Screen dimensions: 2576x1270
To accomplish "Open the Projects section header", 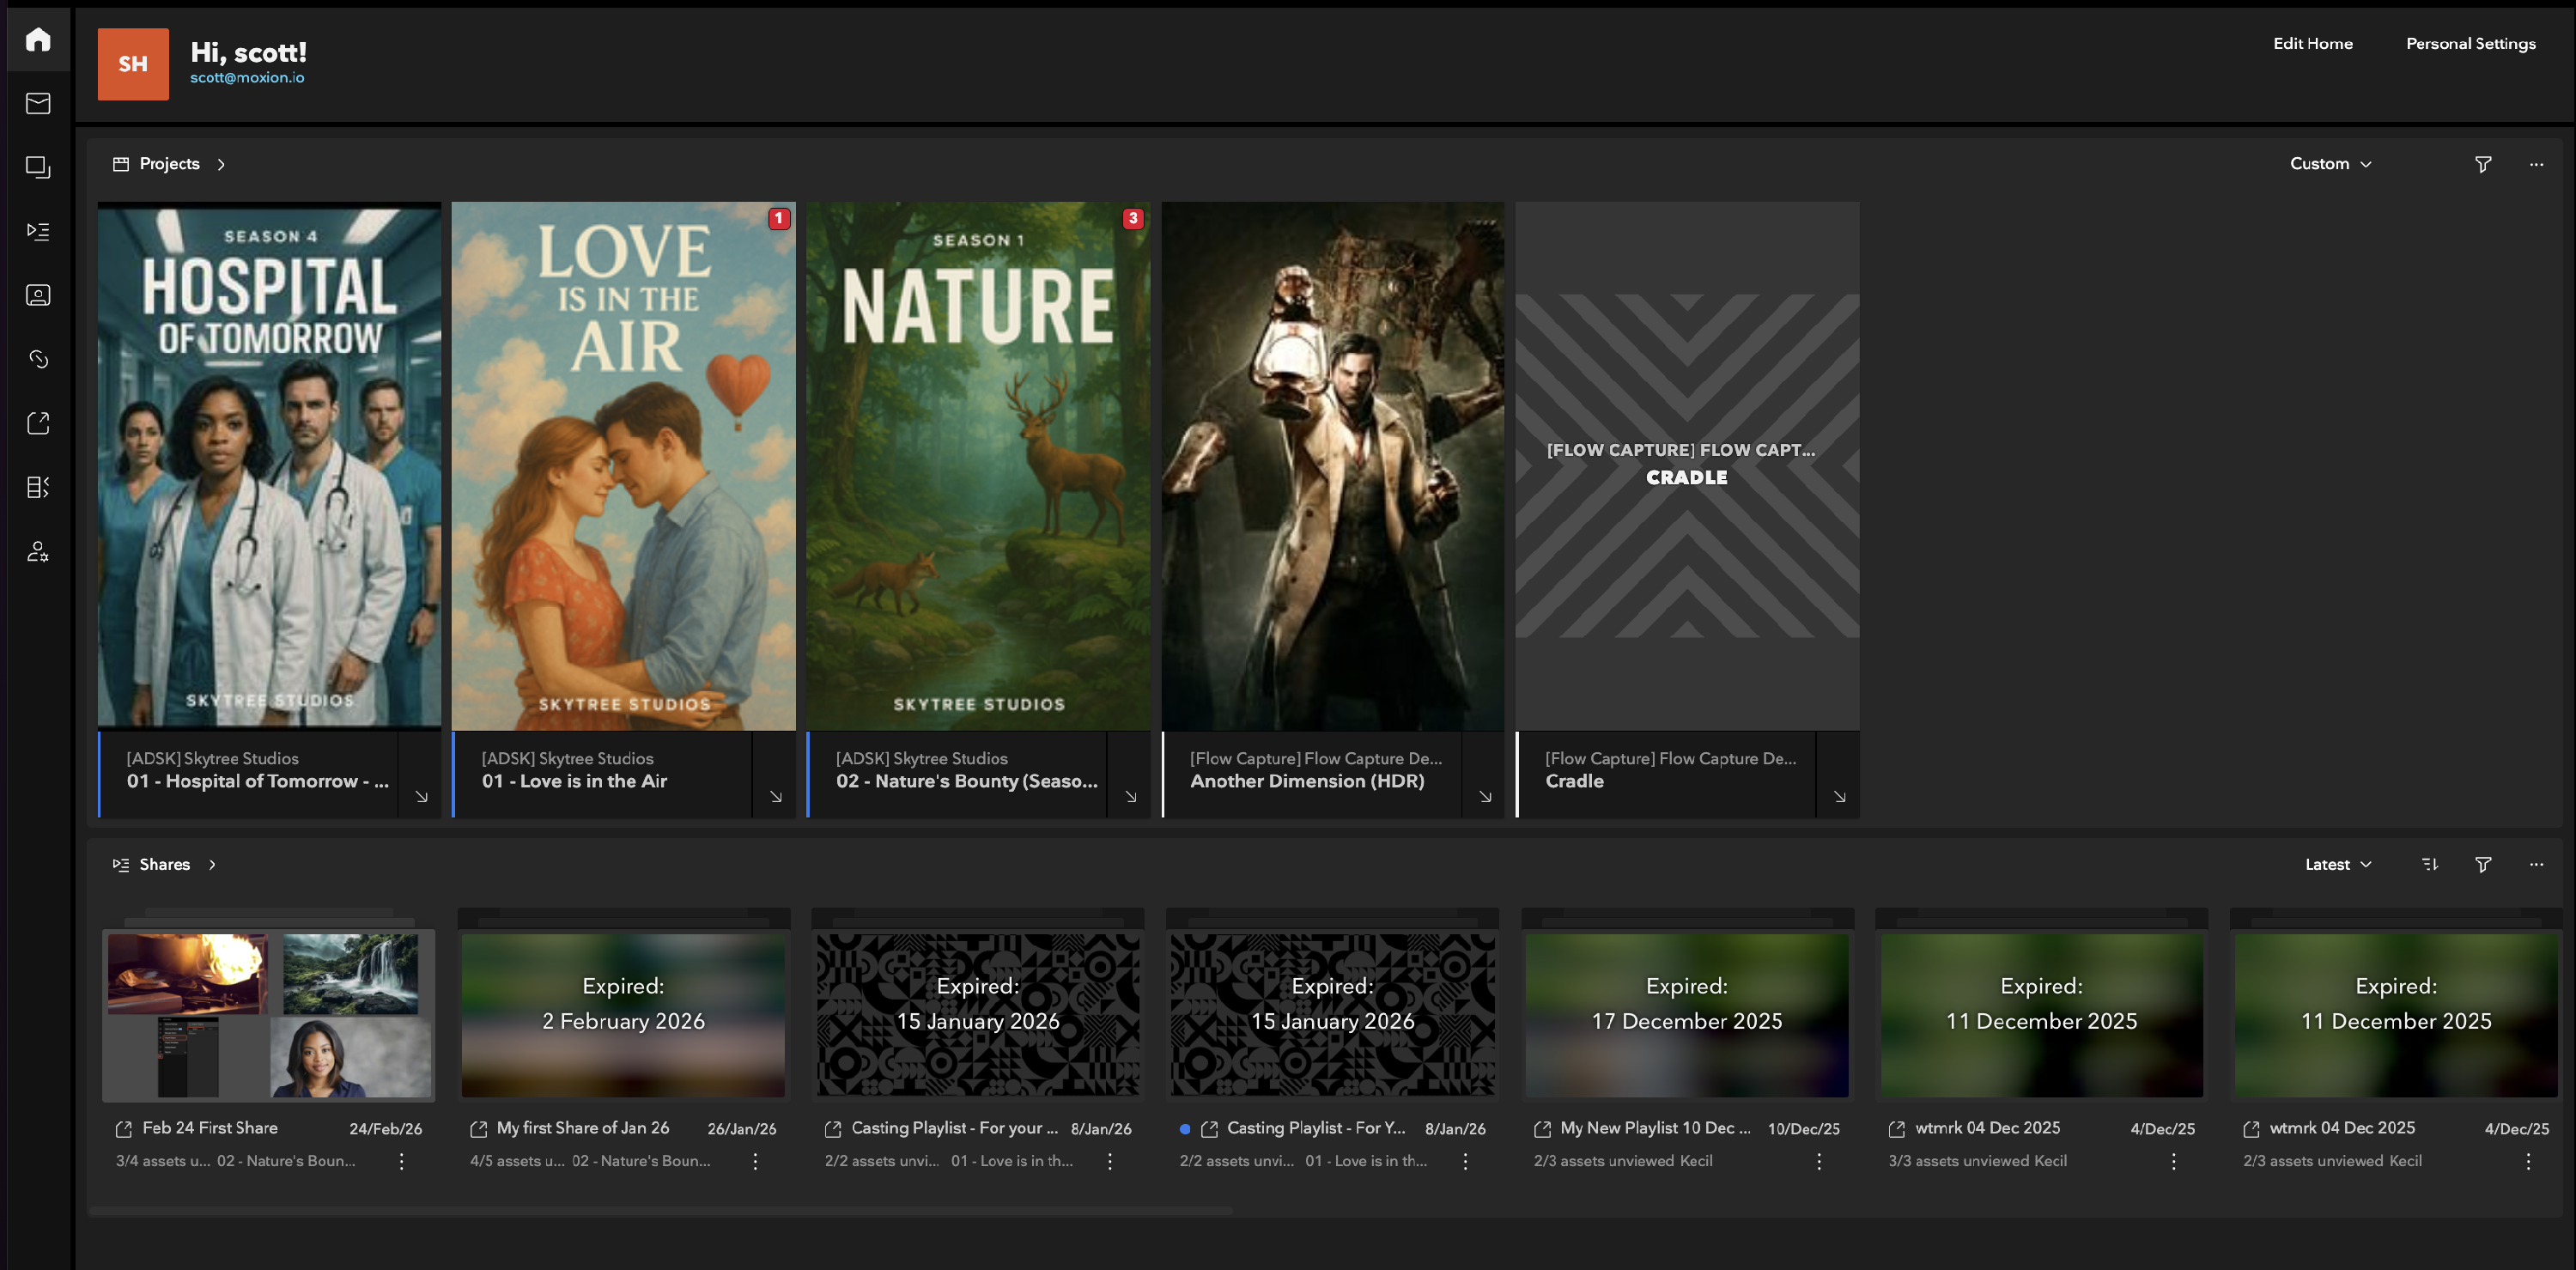I will [169, 164].
